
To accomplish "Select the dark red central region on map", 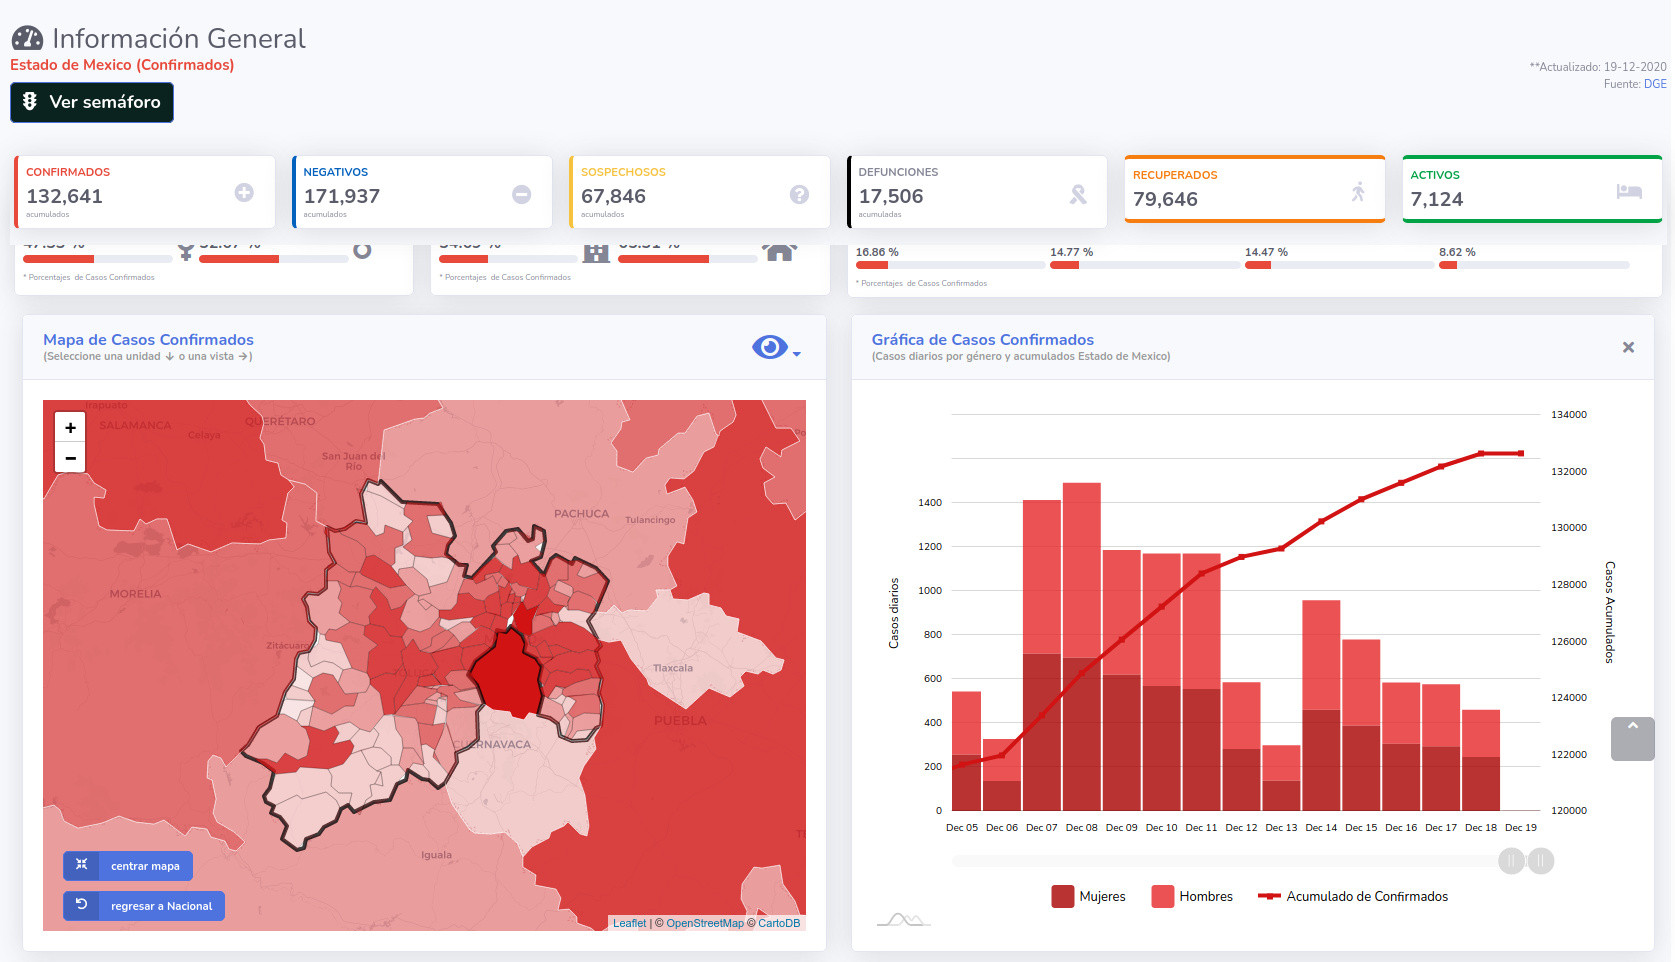I will click(508, 673).
